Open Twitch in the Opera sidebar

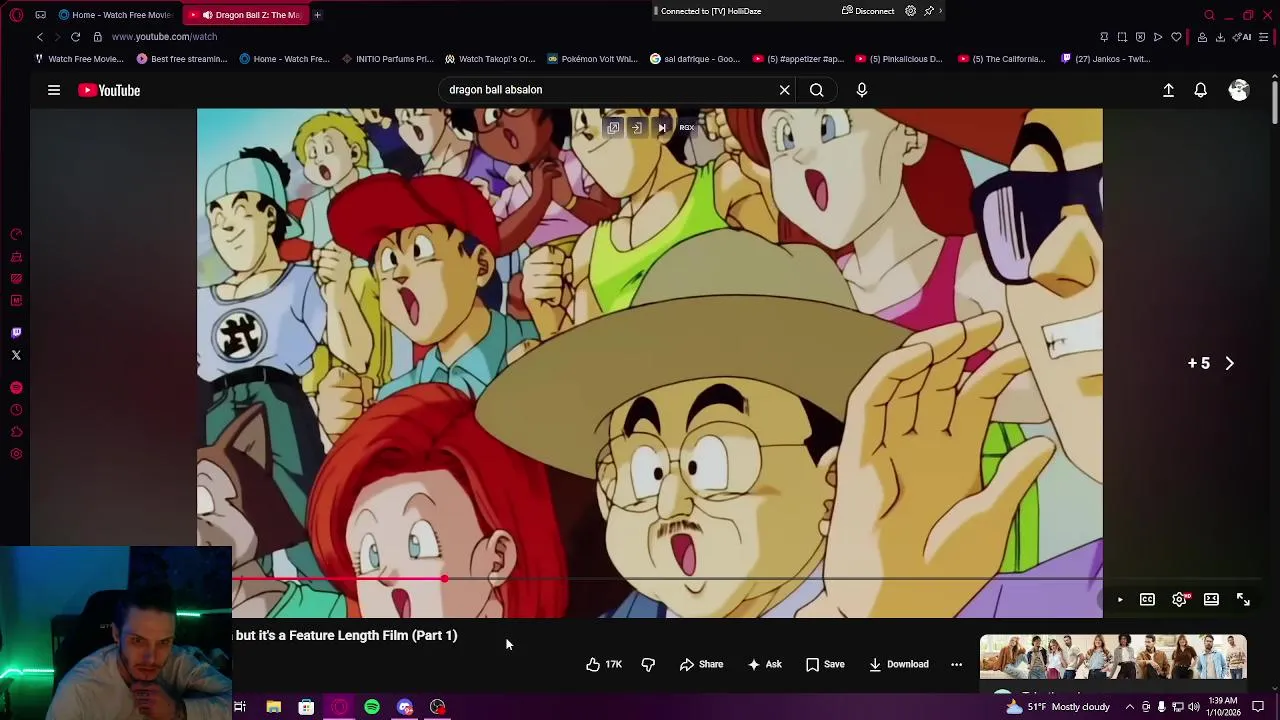(16, 333)
